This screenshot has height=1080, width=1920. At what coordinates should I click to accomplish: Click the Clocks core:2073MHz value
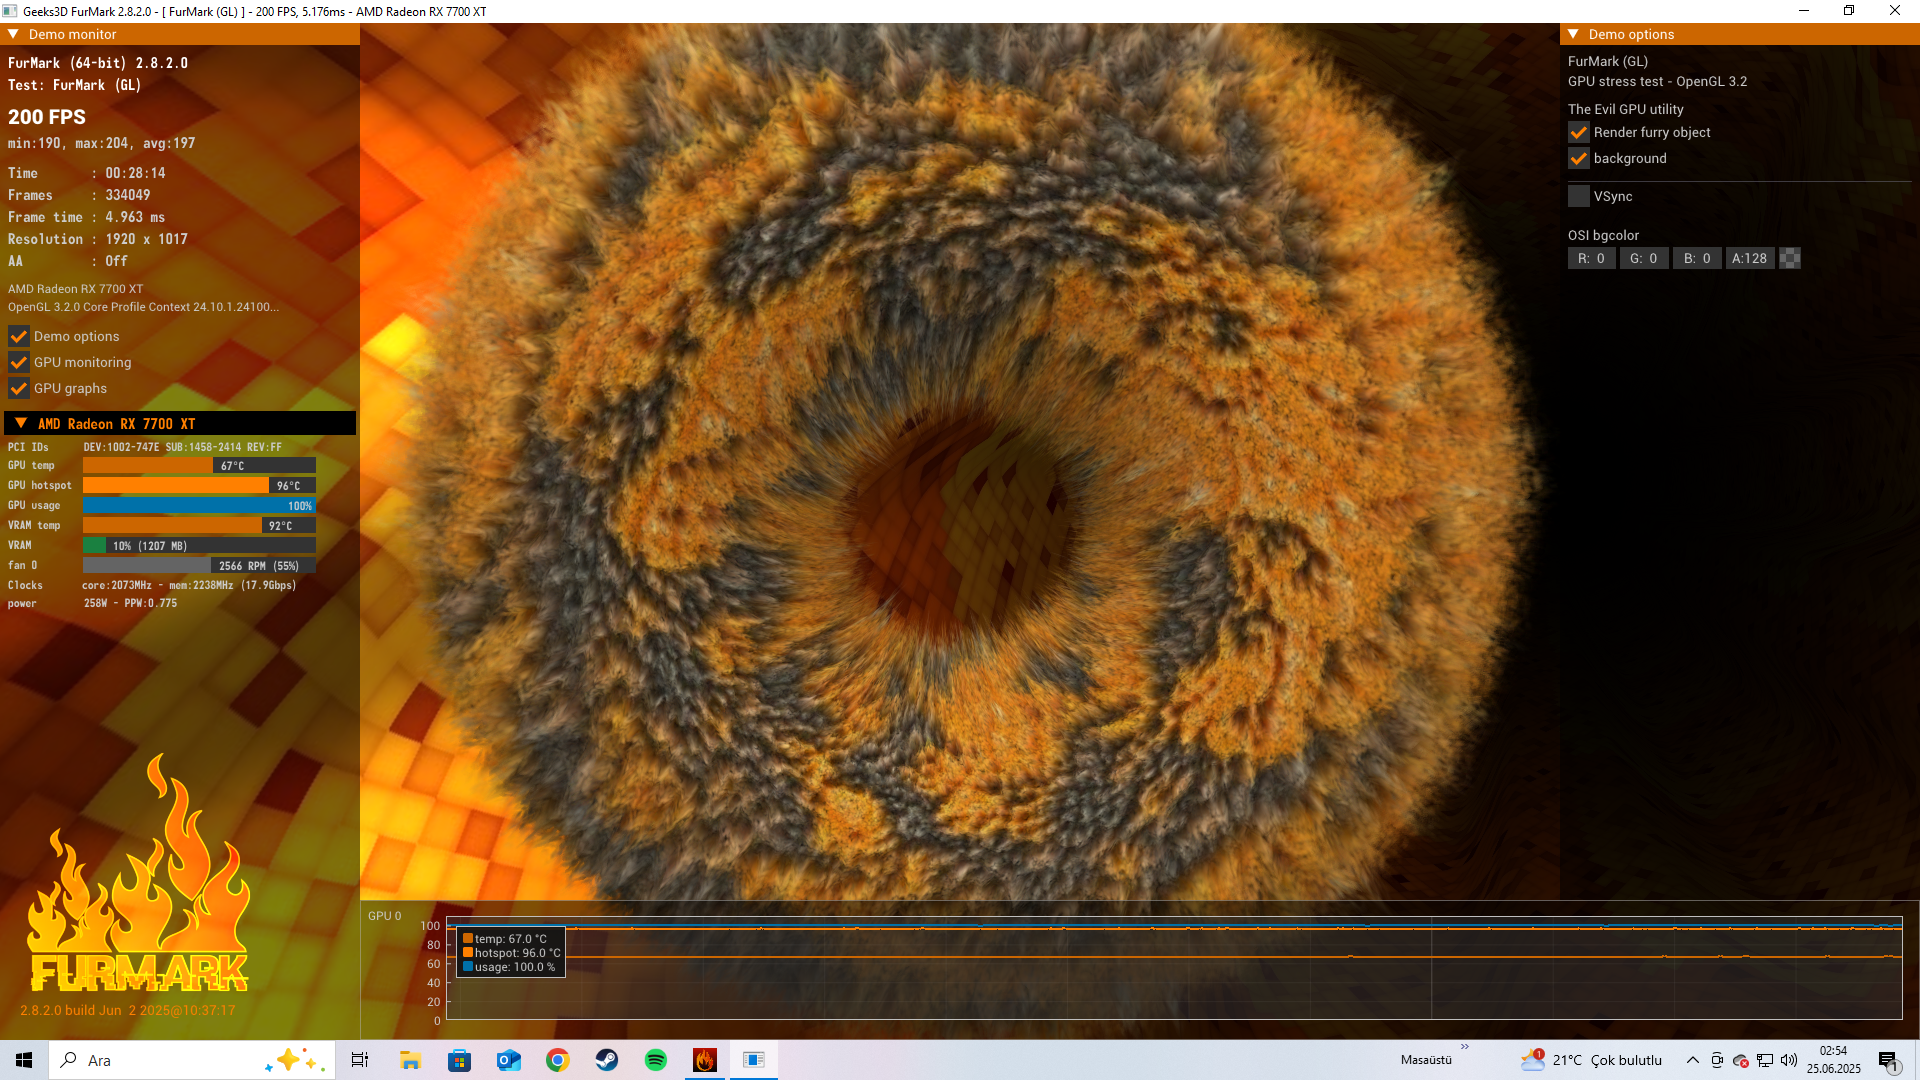tap(189, 585)
